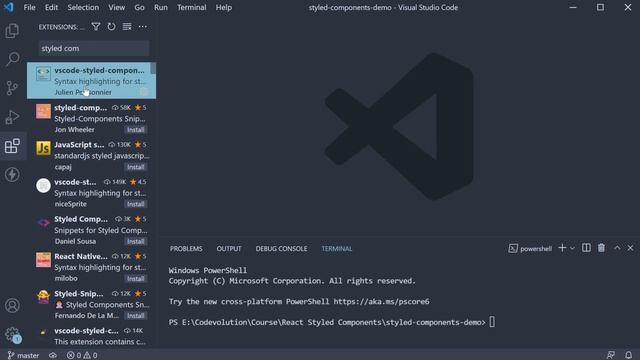
Task: Install Daniel Sousa's Styled Components snippets
Action: [136, 241]
